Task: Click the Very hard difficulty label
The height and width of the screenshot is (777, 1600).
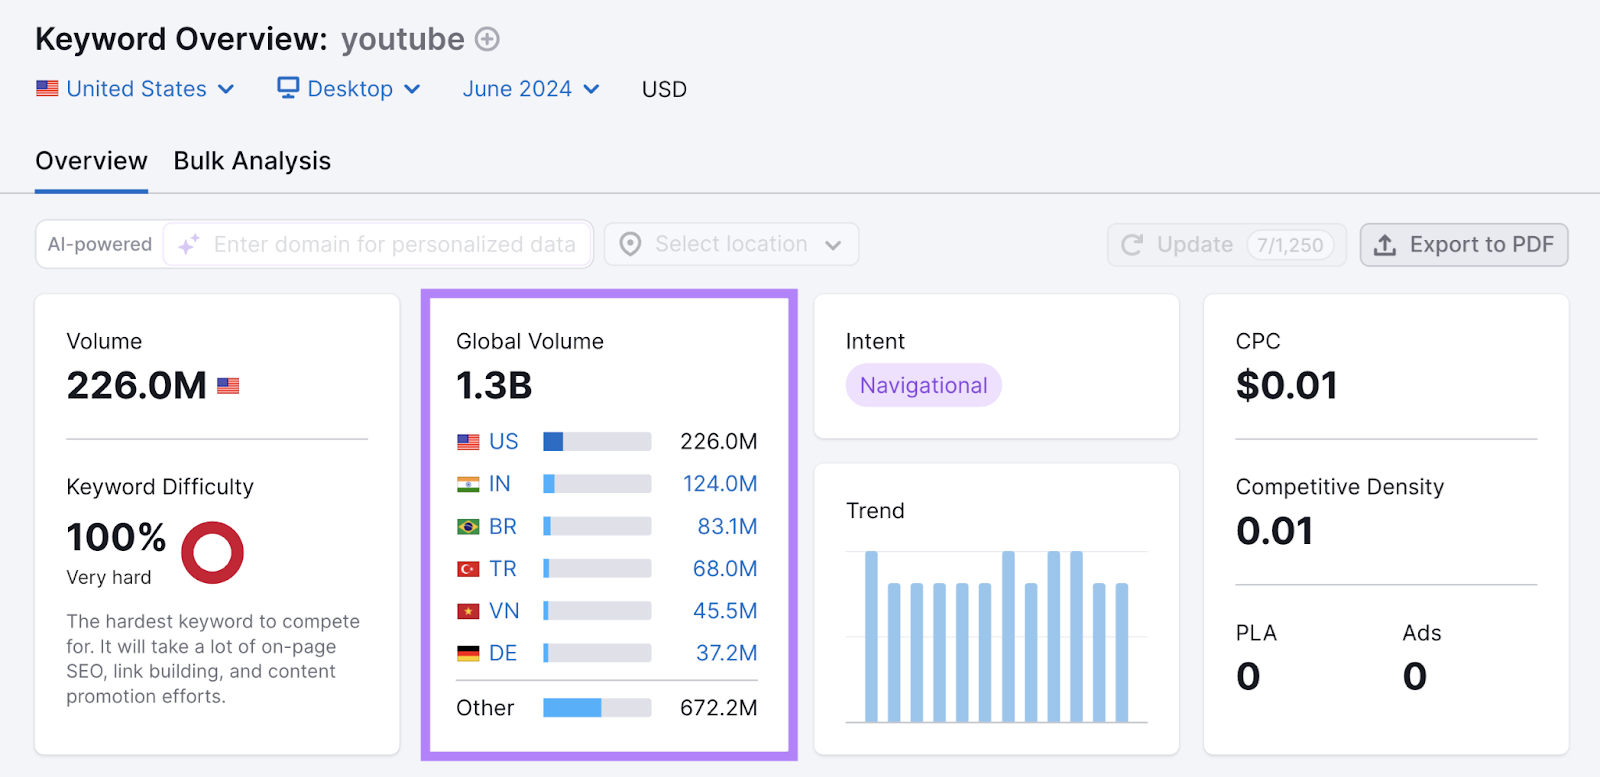Action: (x=109, y=578)
